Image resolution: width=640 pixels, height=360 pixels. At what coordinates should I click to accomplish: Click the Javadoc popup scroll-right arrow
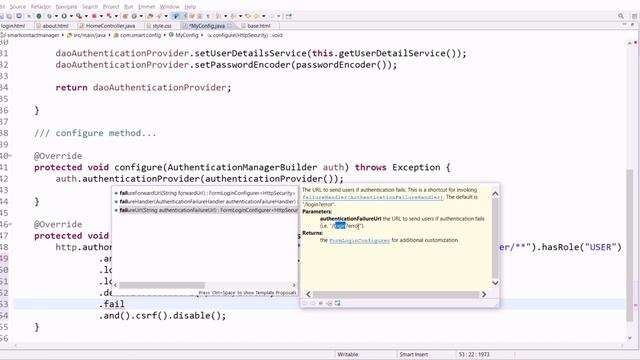[x=484, y=294]
